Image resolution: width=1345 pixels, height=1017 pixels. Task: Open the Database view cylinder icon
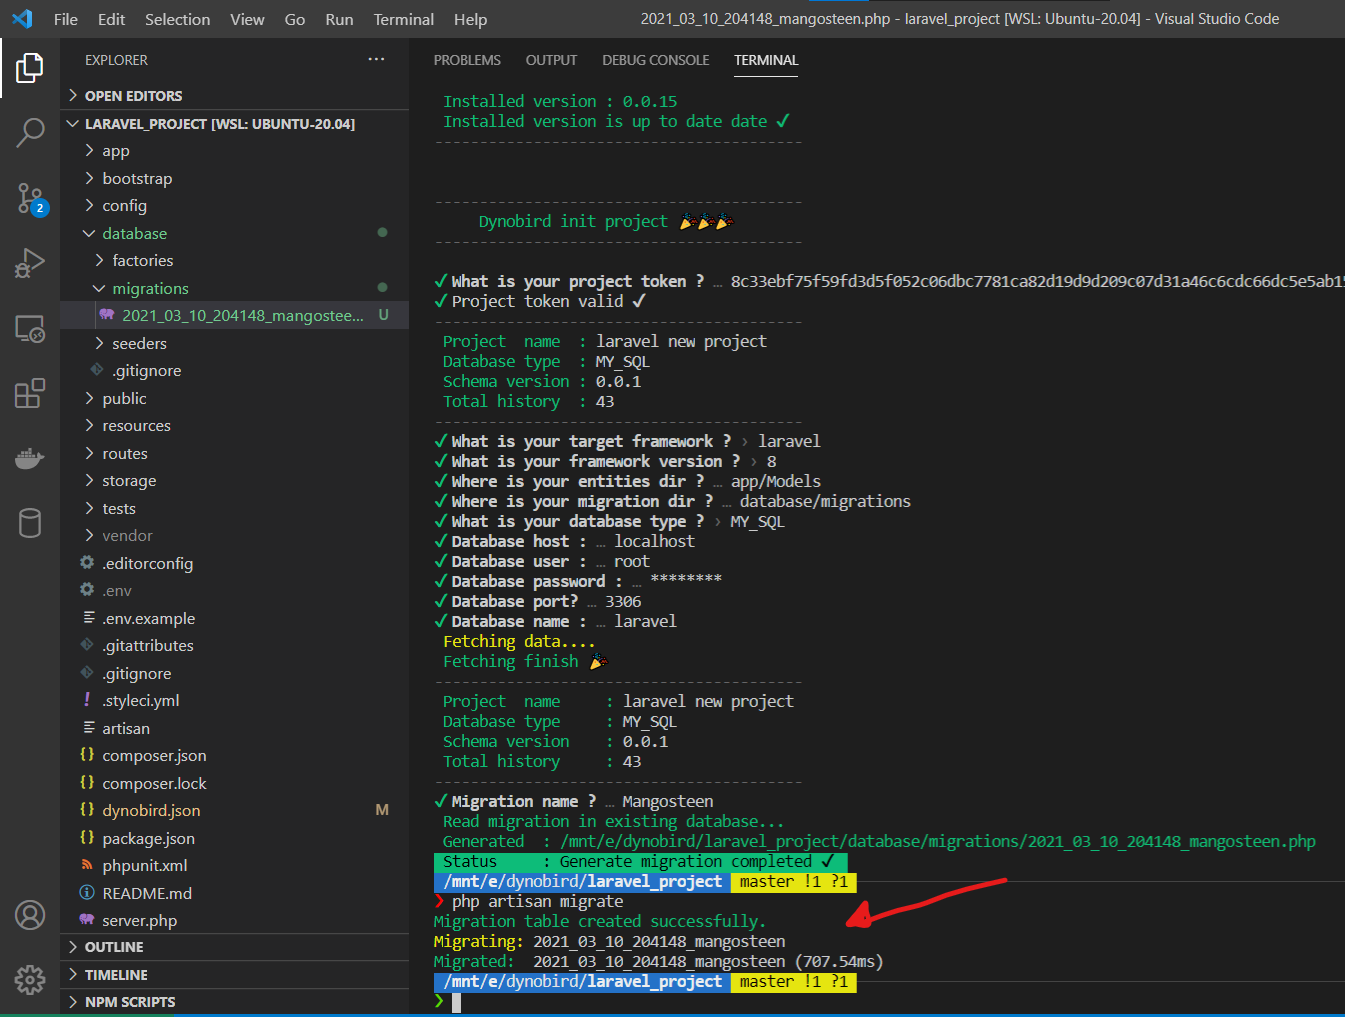click(x=30, y=523)
